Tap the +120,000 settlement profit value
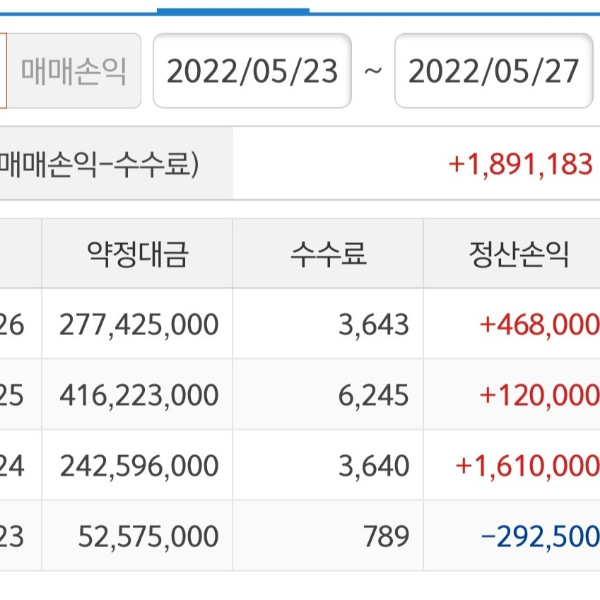600x600 pixels. coord(539,395)
